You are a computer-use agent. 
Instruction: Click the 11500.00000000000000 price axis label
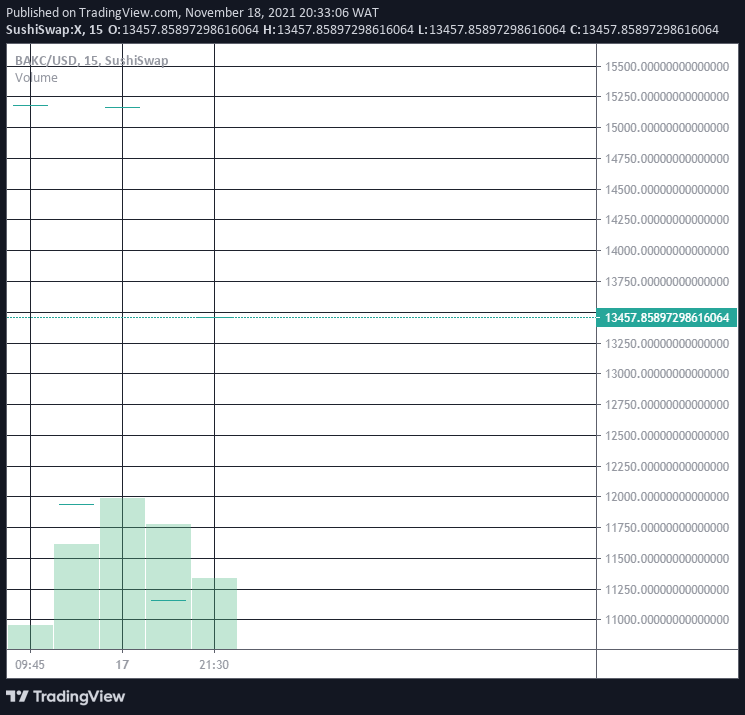[x=667, y=558]
